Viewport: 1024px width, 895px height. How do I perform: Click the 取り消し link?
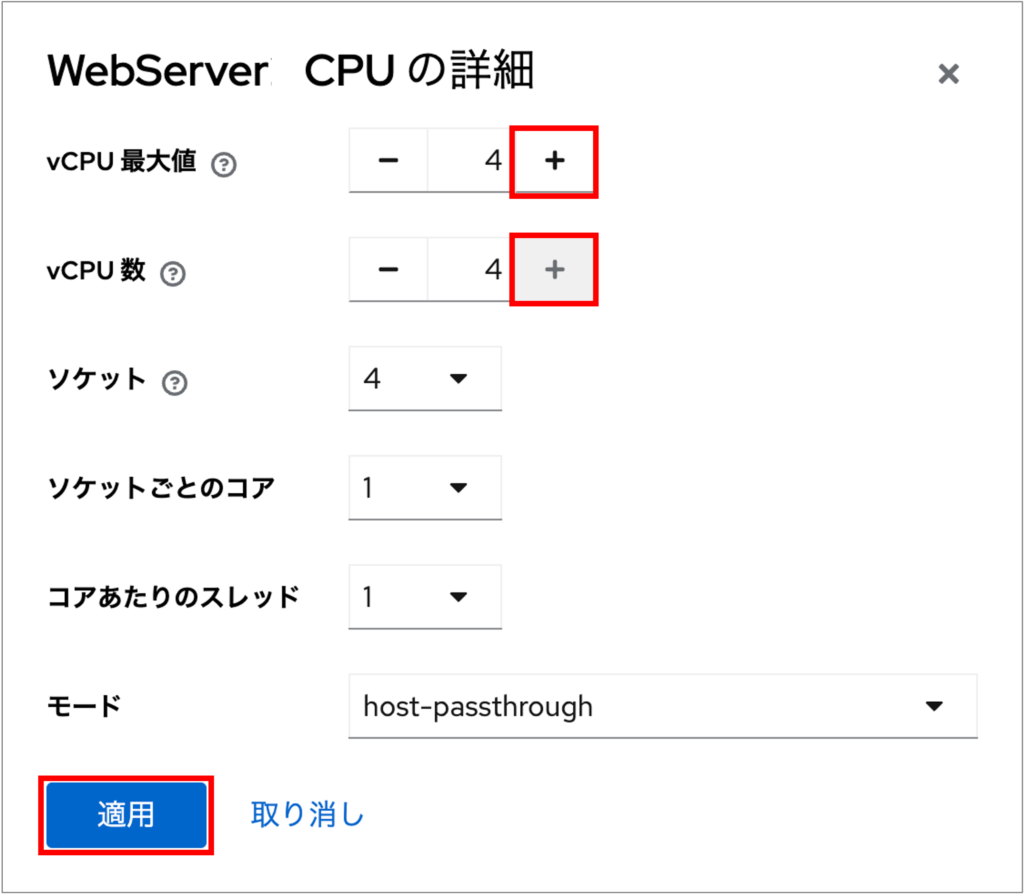(307, 815)
